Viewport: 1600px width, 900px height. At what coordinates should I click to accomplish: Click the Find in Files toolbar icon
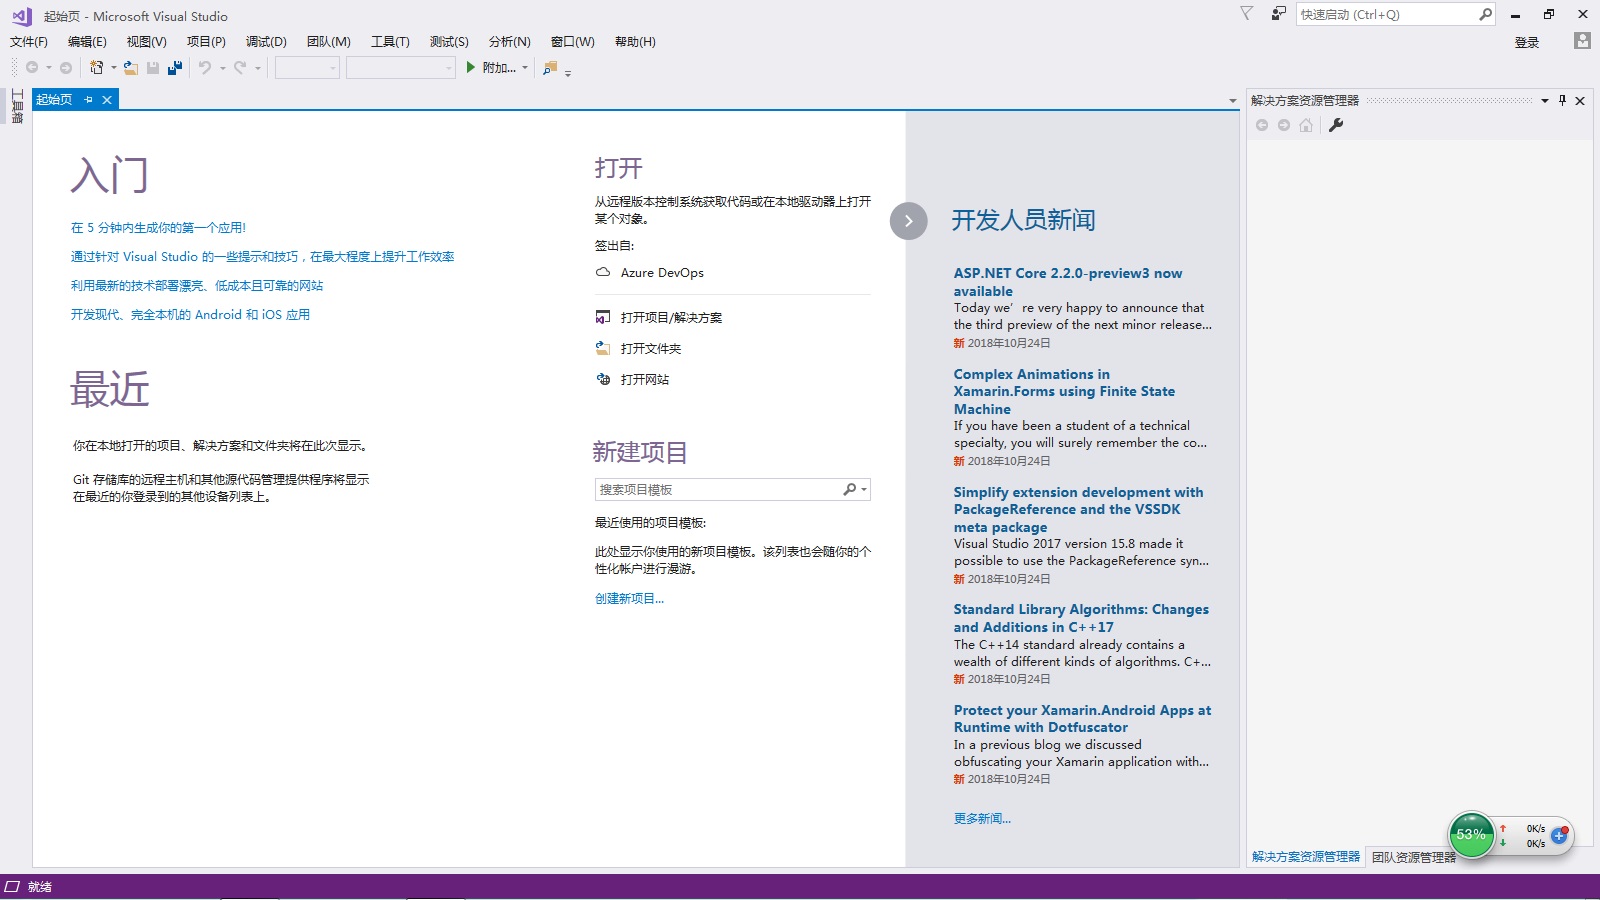pyautogui.click(x=549, y=68)
